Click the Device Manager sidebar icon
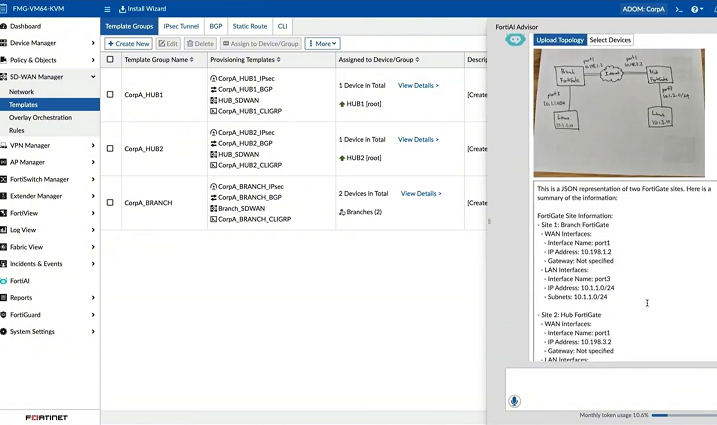Screen dimensions: 717x425 coord(4,43)
